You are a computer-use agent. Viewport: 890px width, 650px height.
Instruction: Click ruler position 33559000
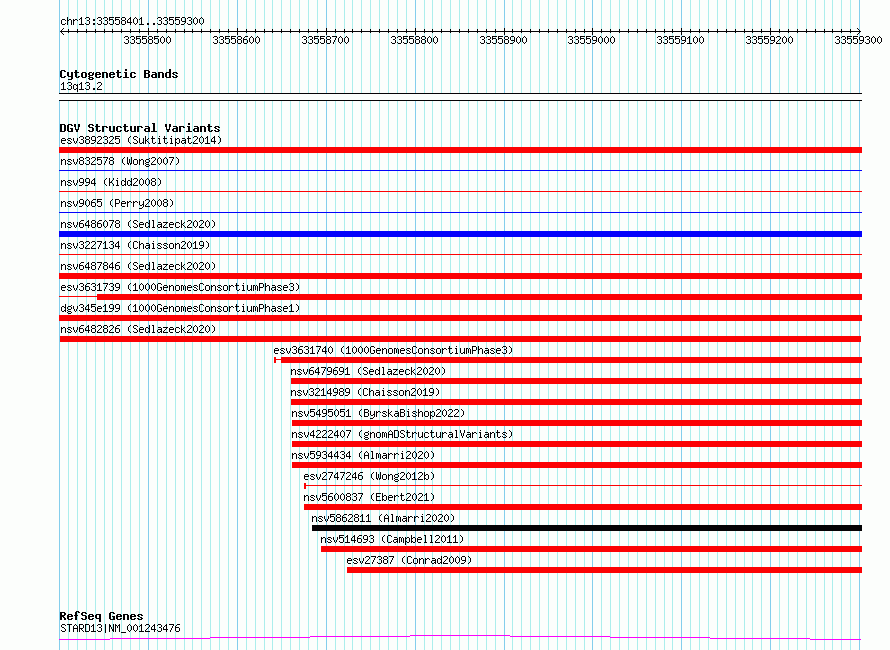[591, 40]
